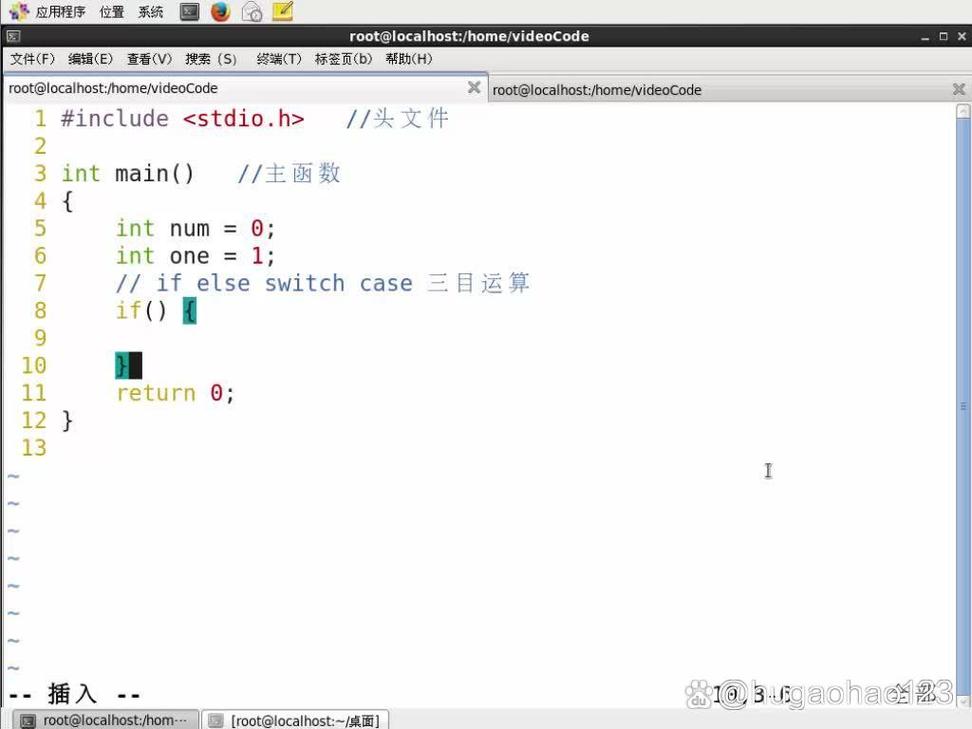
Task: Open the 终端(T) menu
Action: coord(279,59)
